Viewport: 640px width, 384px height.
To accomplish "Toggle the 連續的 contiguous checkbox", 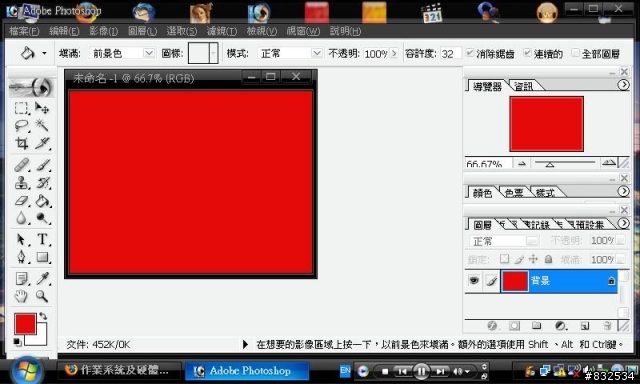I will pos(527,53).
